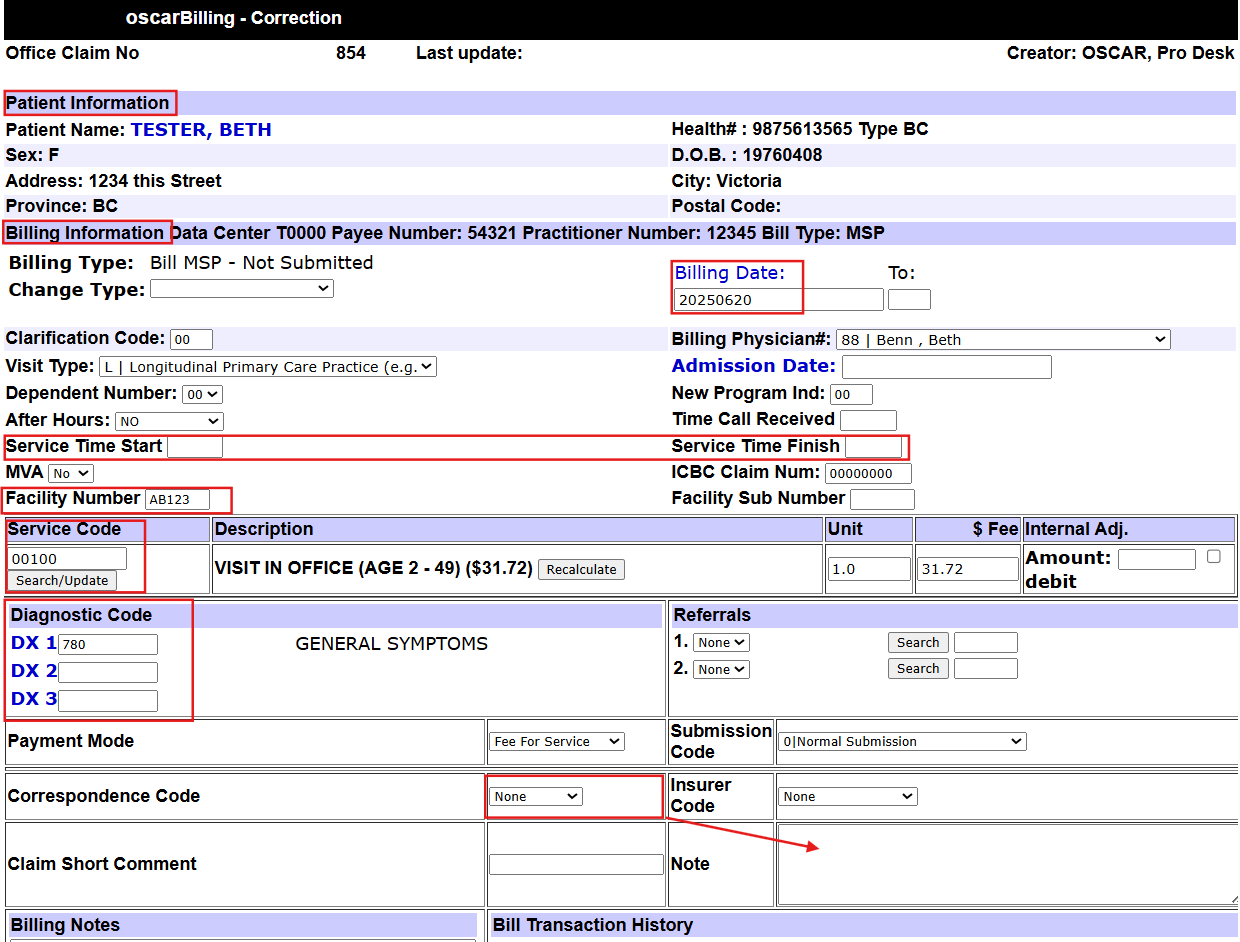The width and height of the screenshot is (1240, 942).
Task: Click the Search button for referral 2
Action: tap(917, 668)
